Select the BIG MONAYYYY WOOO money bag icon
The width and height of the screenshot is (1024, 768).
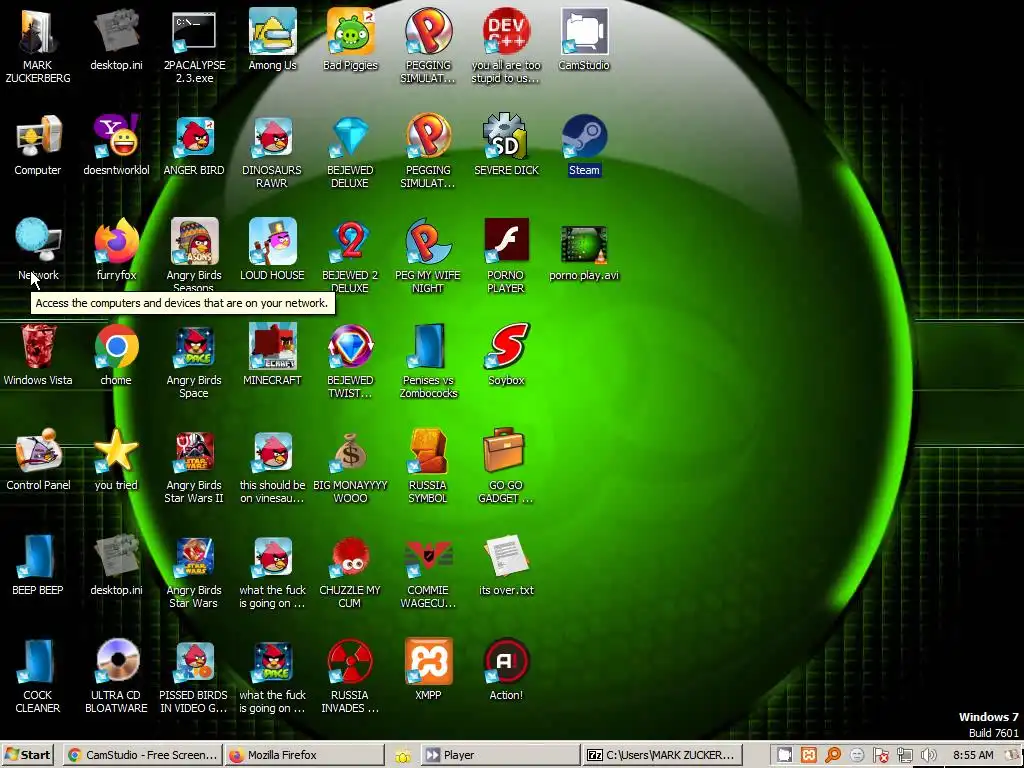(x=351, y=452)
